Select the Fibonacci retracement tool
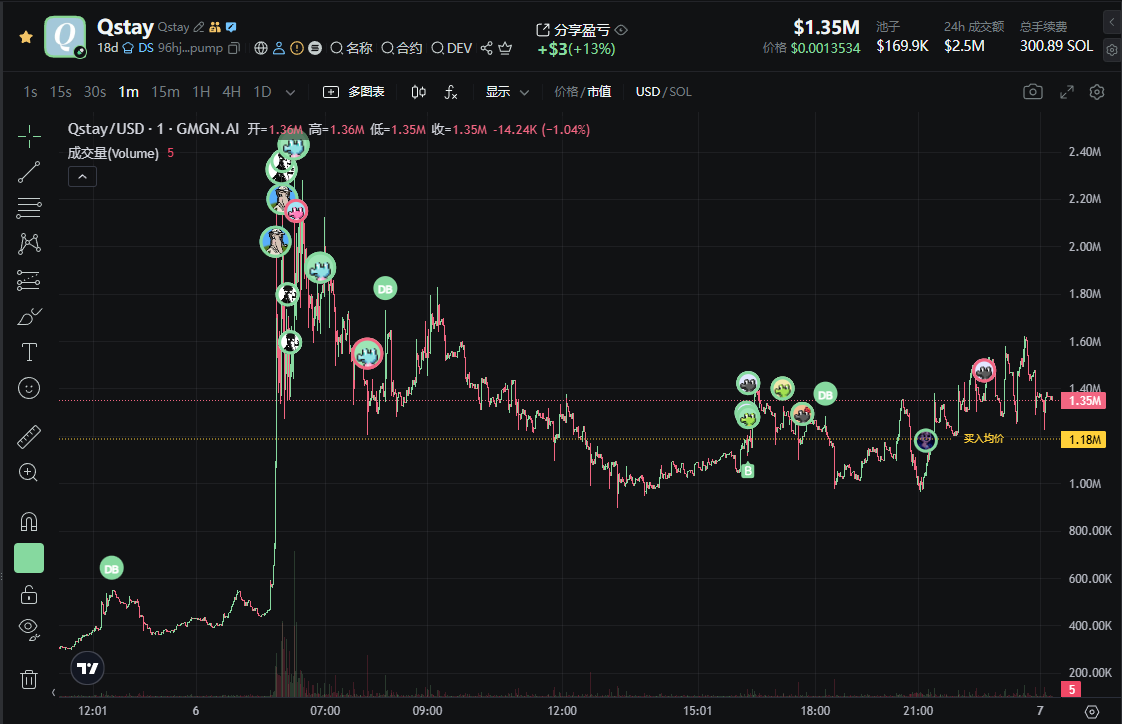Image resolution: width=1122 pixels, height=724 pixels. [29, 207]
